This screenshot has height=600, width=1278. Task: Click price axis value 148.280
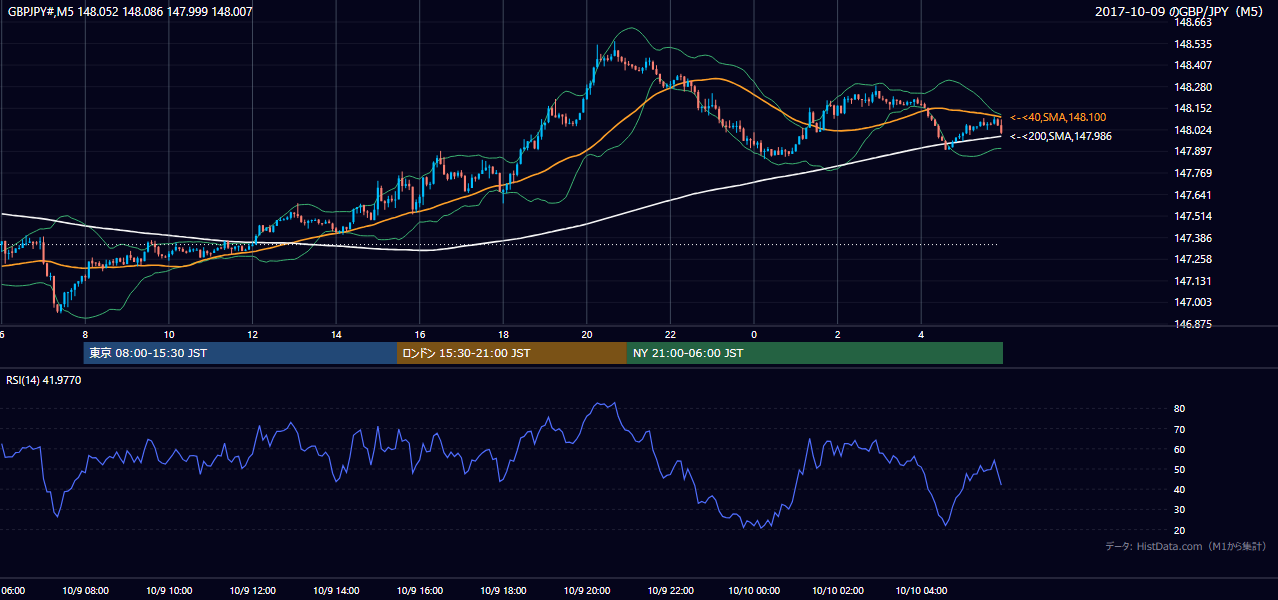click(1192, 87)
